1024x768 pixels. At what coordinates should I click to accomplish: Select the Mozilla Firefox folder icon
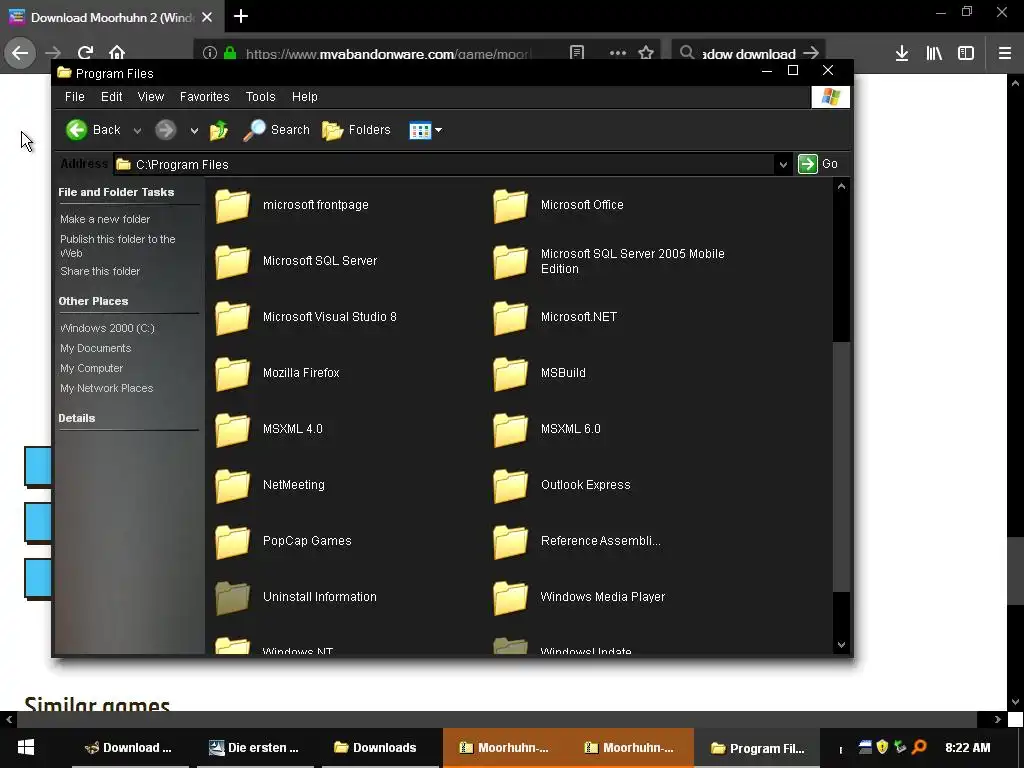click(232, 374)
